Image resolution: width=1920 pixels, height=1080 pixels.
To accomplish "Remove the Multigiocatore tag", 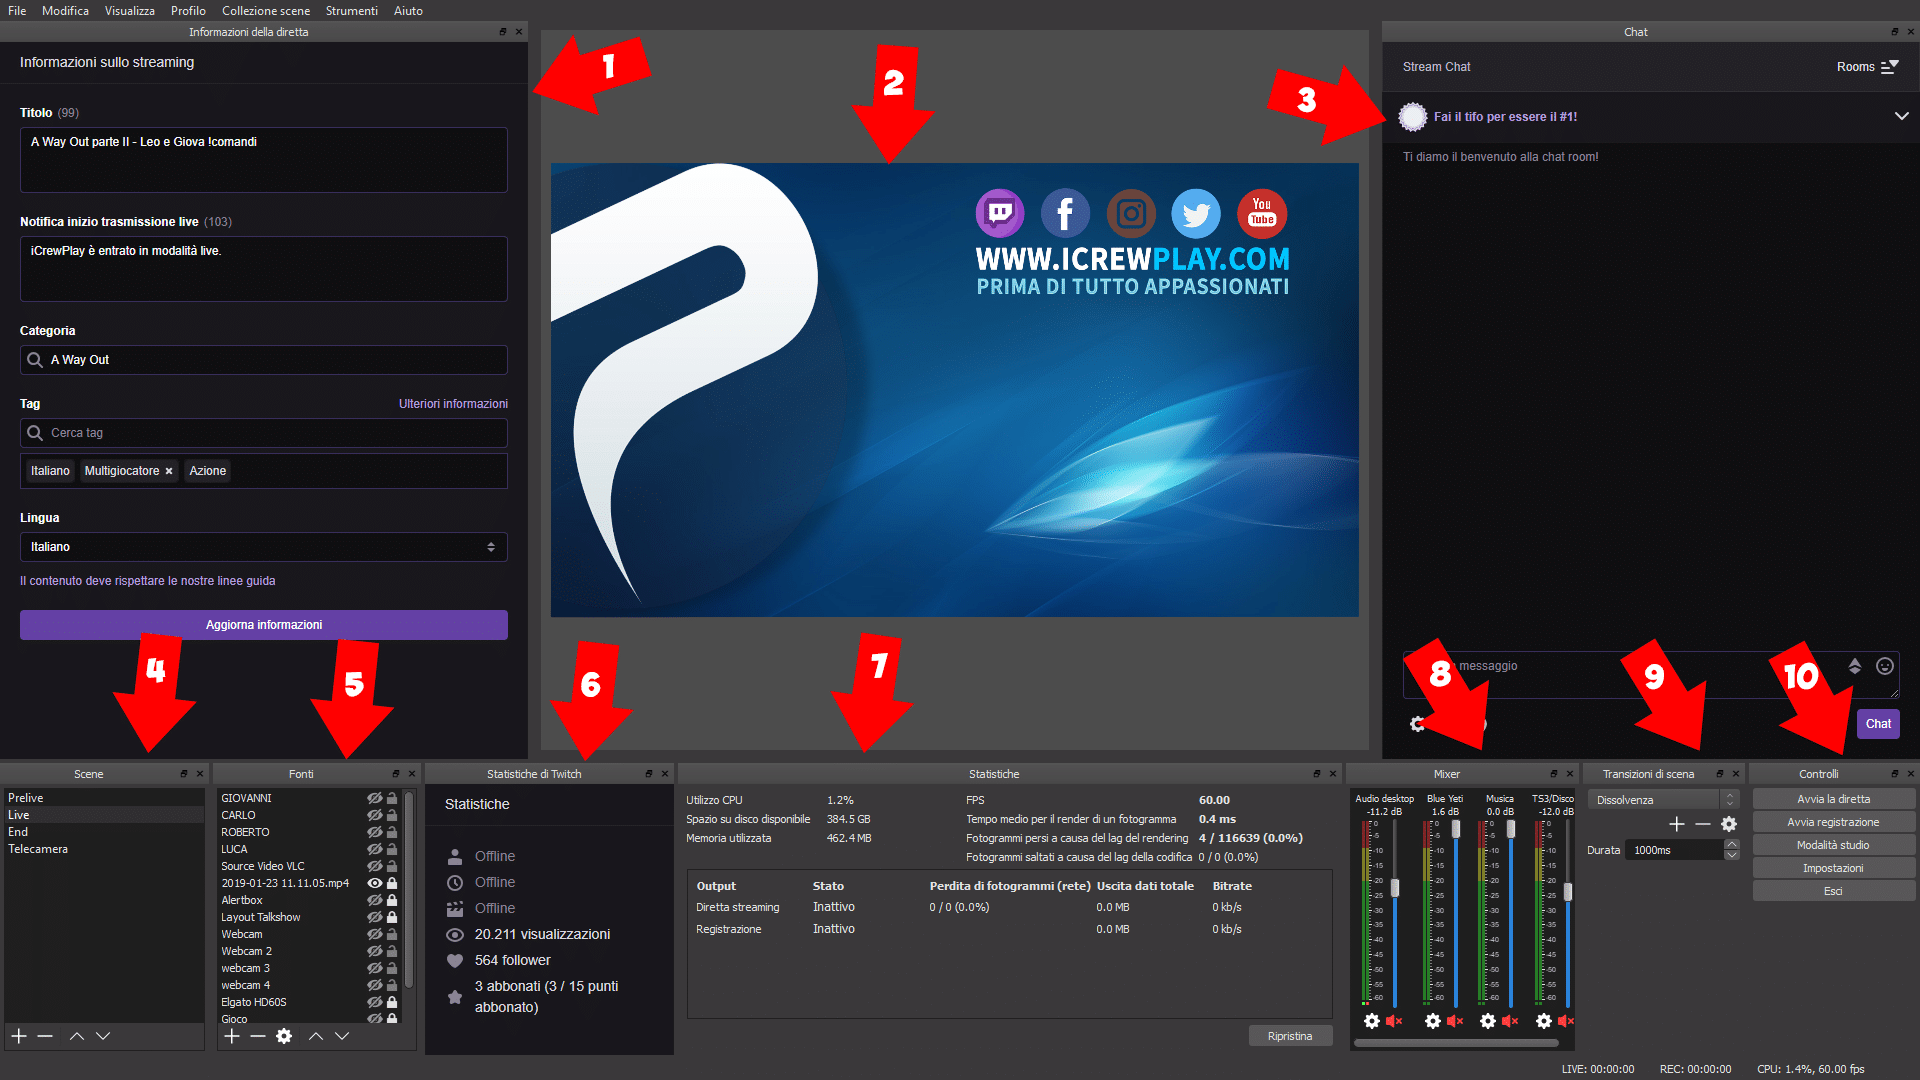I will click(x=169, y=471).
